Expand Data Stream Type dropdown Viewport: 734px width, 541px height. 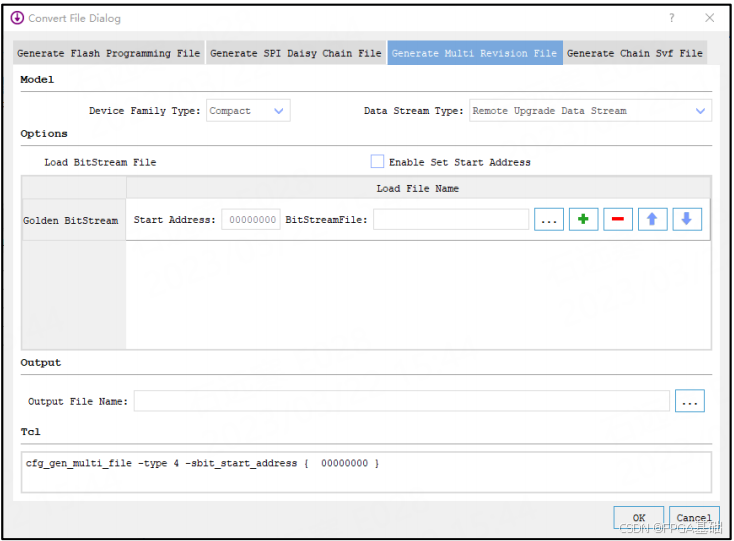click(x=590, y=110)
